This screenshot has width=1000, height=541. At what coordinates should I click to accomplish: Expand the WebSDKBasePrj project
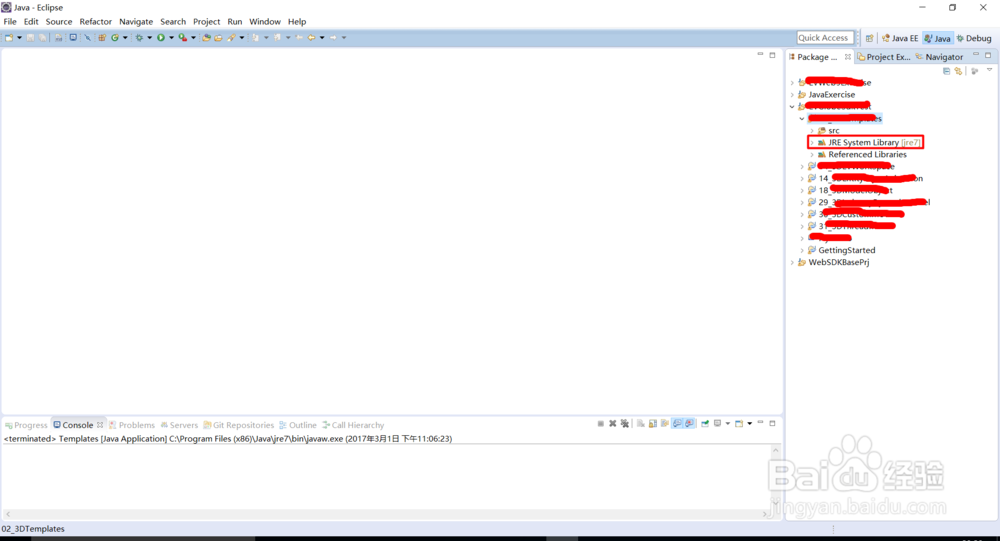(x=792, y=262)
